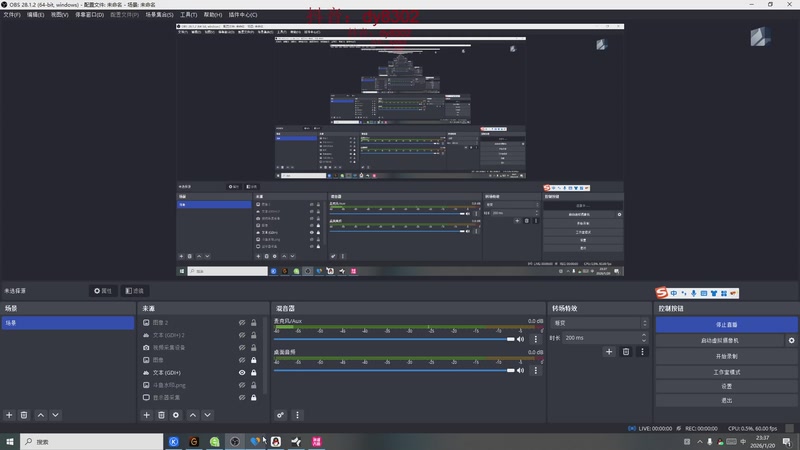Open the Windows Start menu
Viewport: 800px width, 450px height.
tap(10, 441)
